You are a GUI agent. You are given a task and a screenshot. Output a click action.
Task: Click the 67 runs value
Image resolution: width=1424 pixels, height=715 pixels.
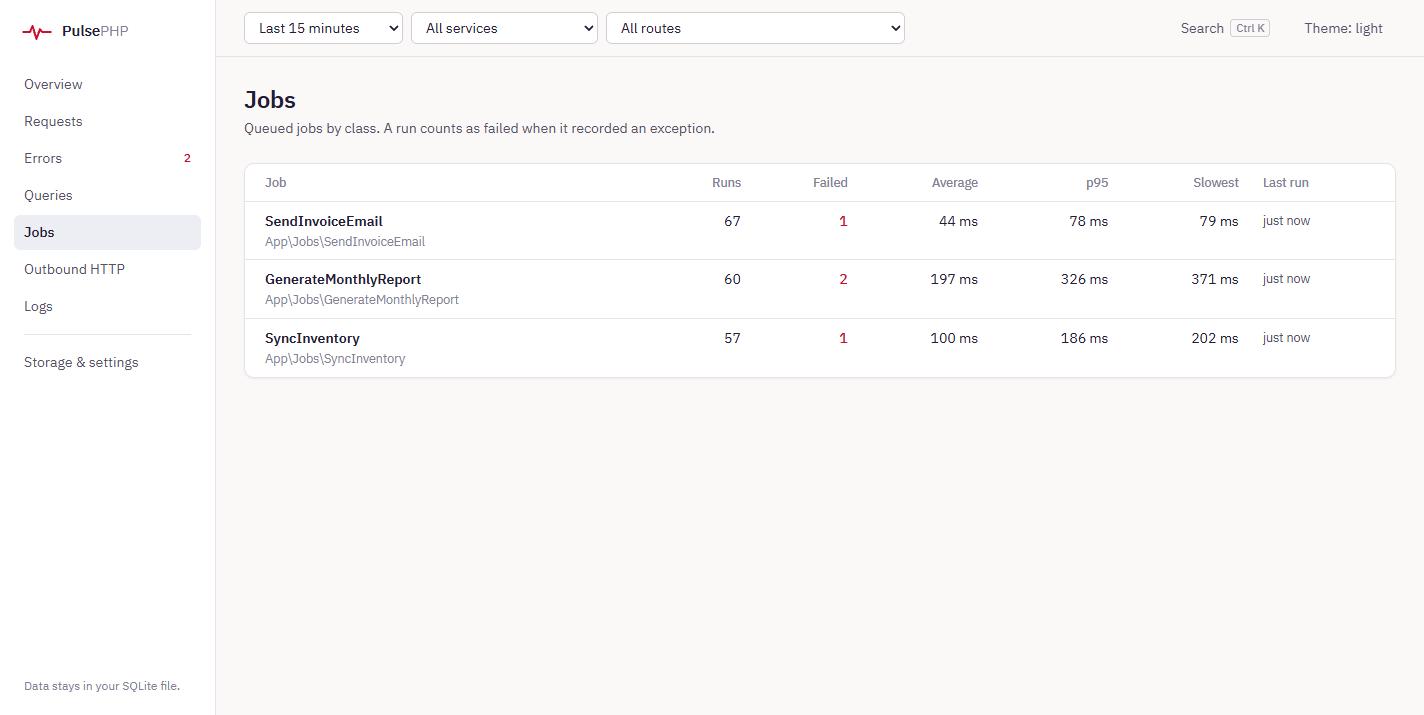tap(732, 221)
